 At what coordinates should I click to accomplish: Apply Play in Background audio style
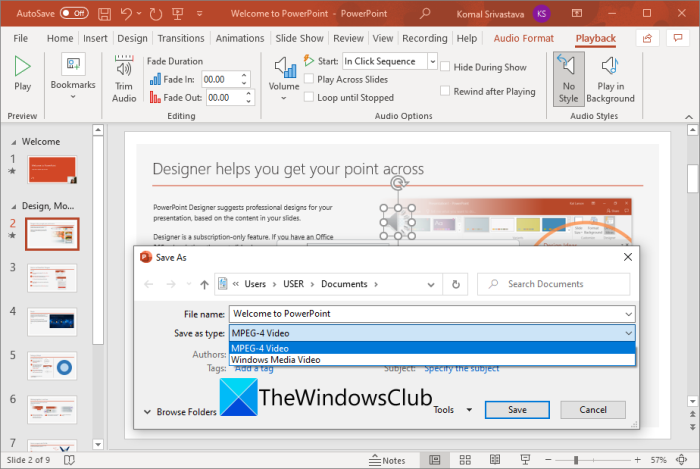[x=610, y=79]
